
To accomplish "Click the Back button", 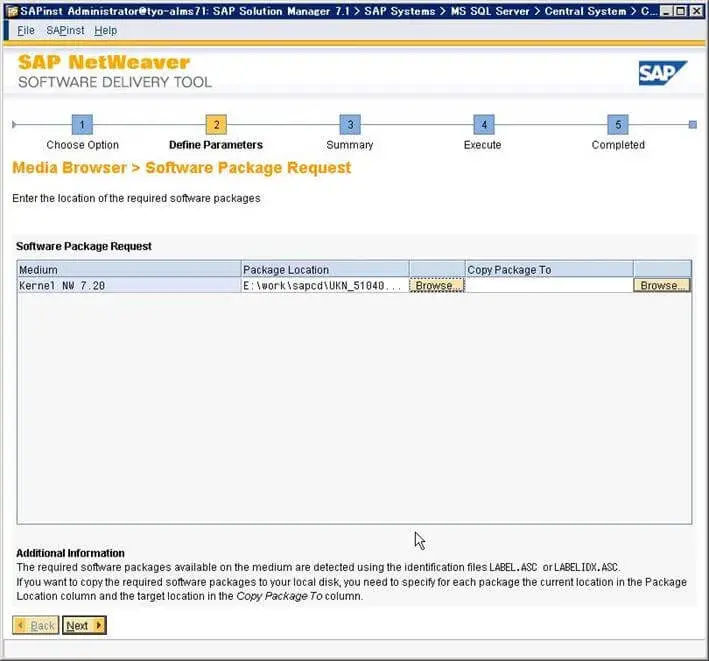I will coord(36,625).
